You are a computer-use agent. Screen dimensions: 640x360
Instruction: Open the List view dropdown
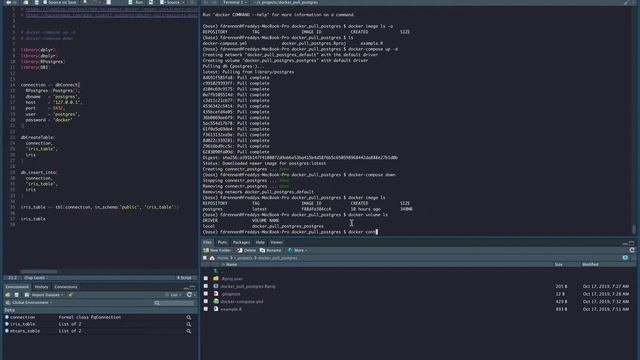174,295
